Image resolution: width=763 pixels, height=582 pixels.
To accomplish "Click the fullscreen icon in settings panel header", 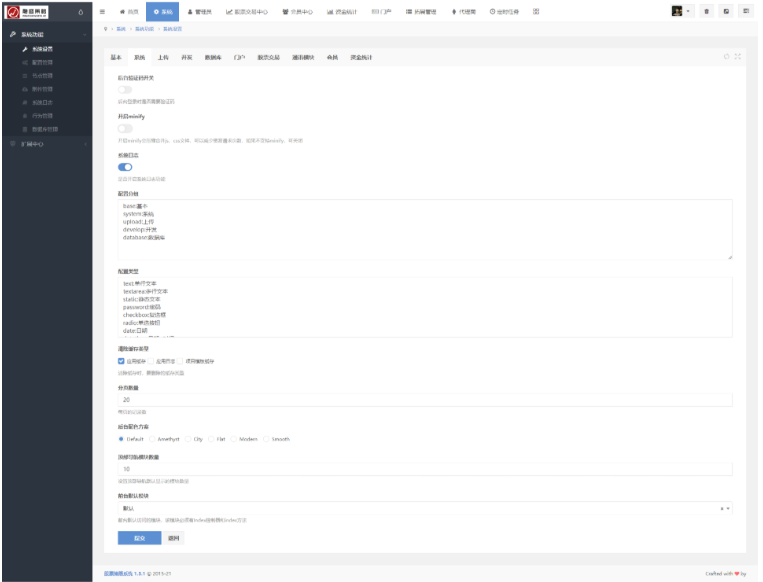I will [x=738, y=56].
